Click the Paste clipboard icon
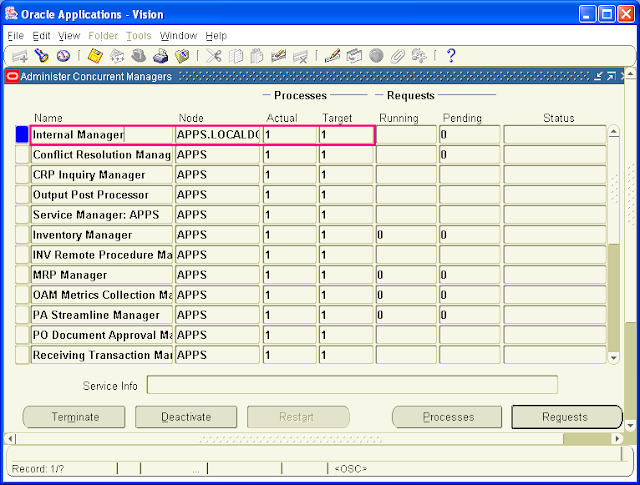Screen dimensions: 640x485 pyautogui.click(x=257, y=56)
